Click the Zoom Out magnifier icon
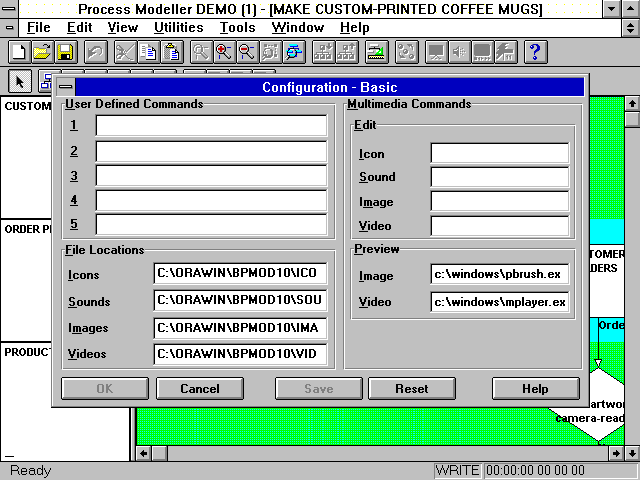The width and height of the screenshot is (640, 480). [246, 52]
